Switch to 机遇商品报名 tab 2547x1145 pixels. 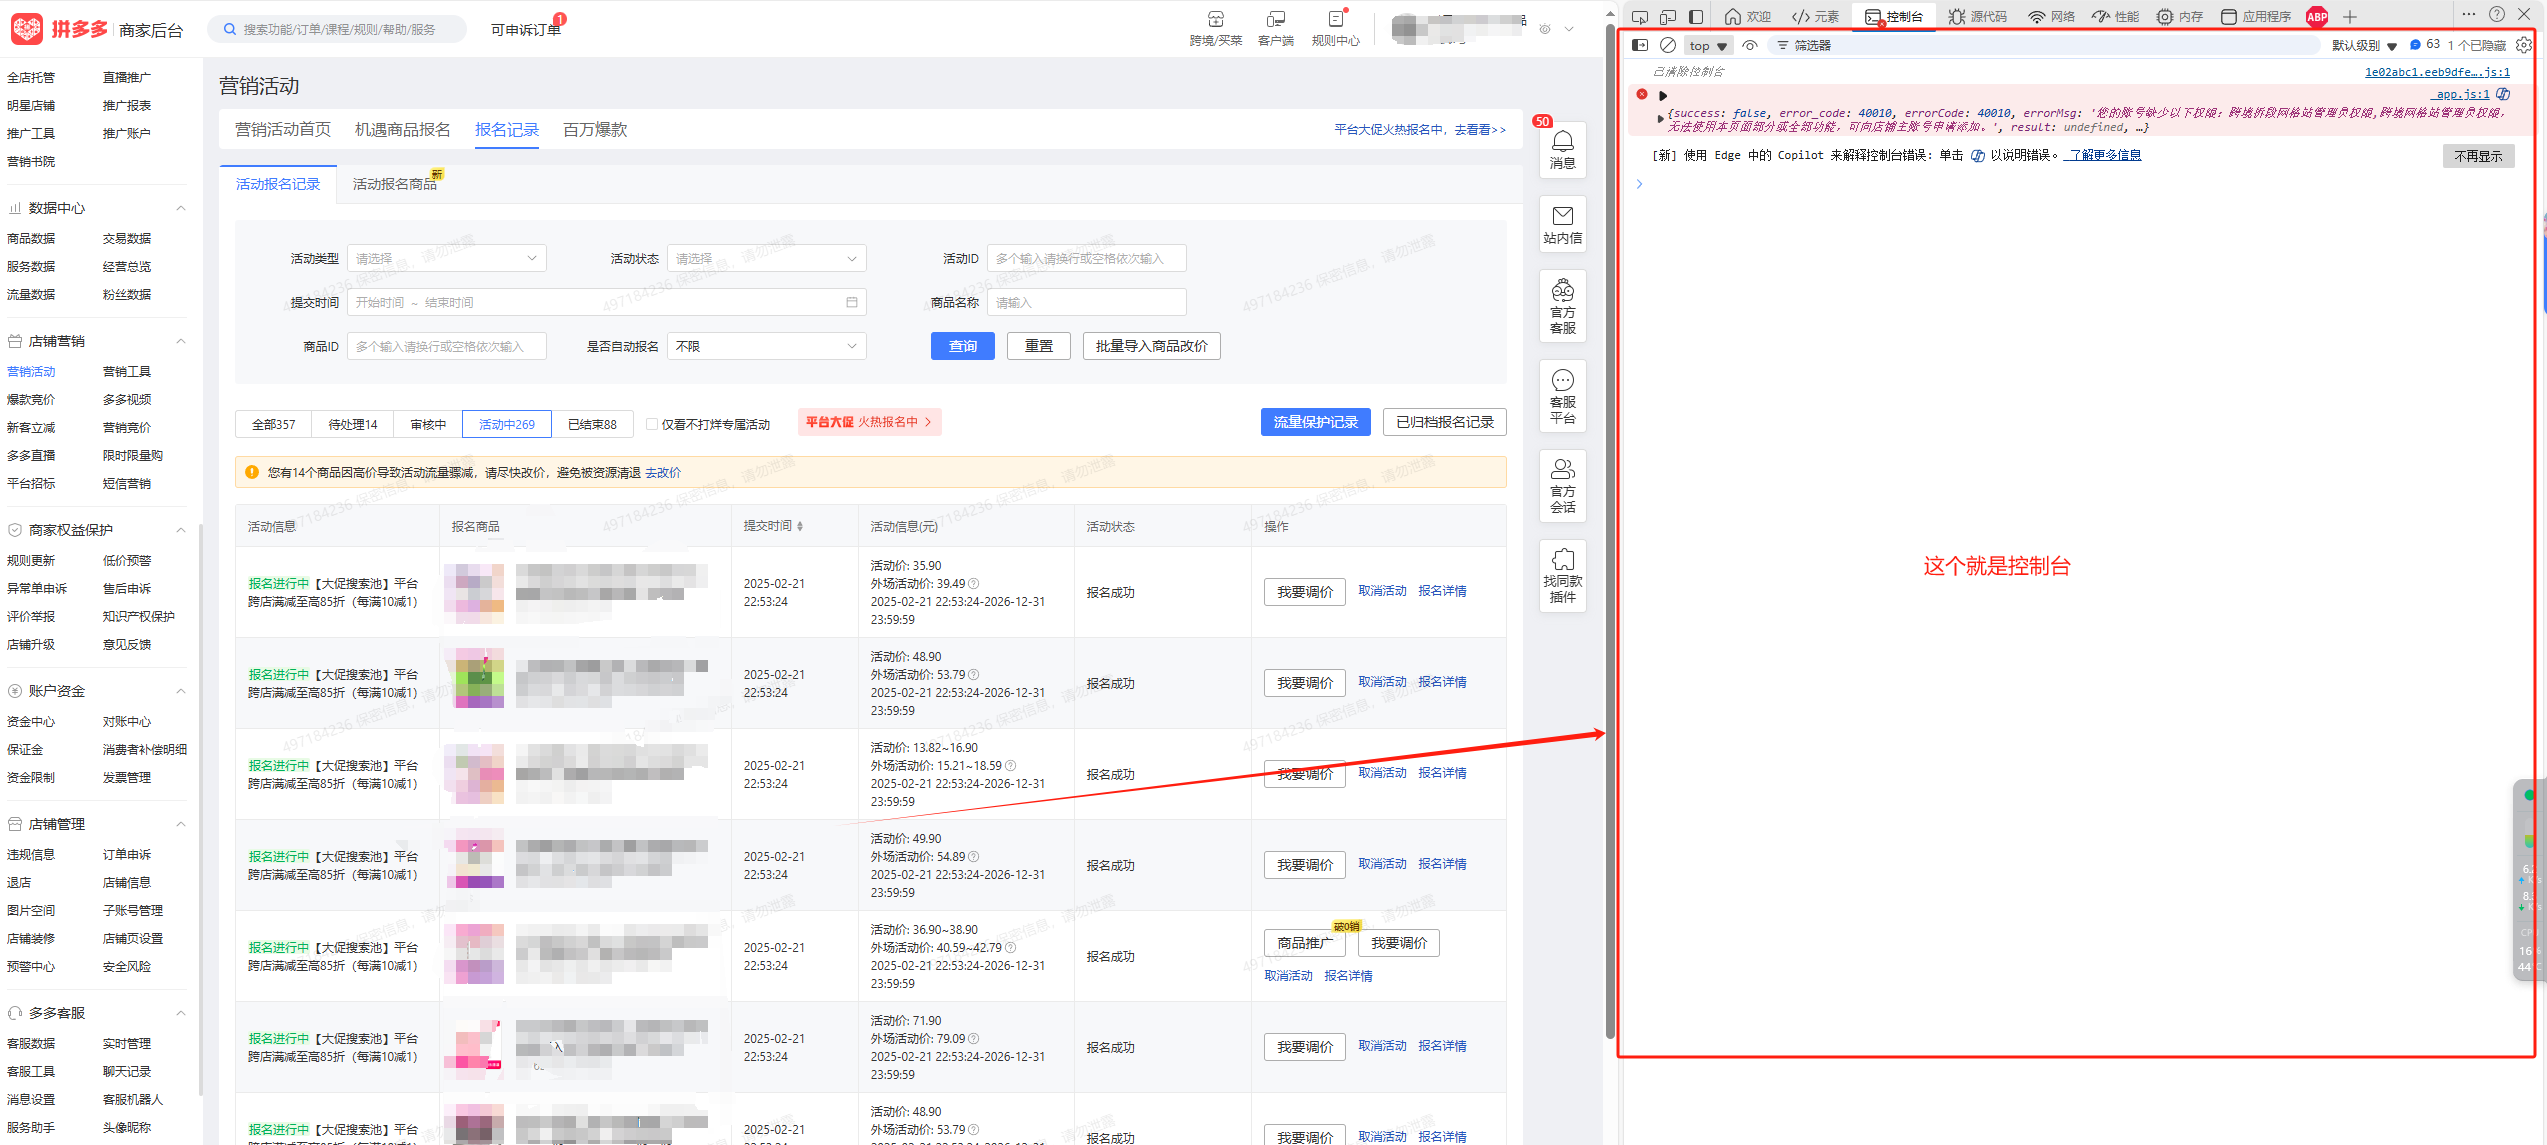point(402,130)
